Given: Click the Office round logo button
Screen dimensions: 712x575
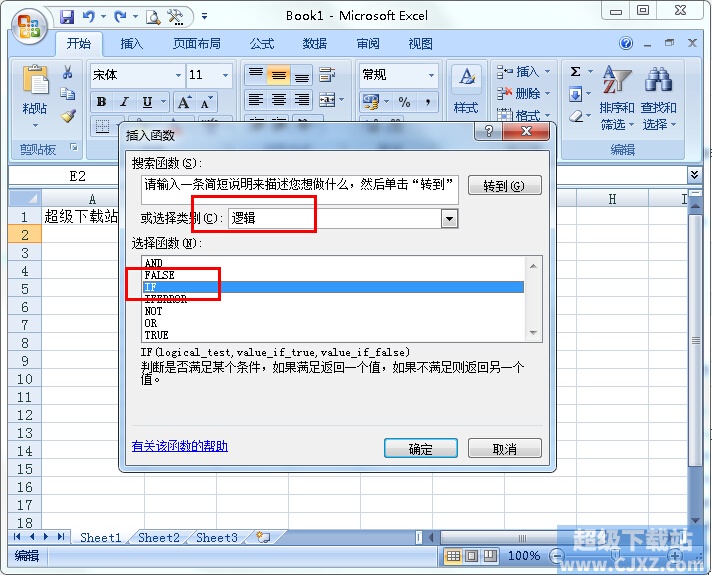Looking at the screenshot, I should (30, 26).
